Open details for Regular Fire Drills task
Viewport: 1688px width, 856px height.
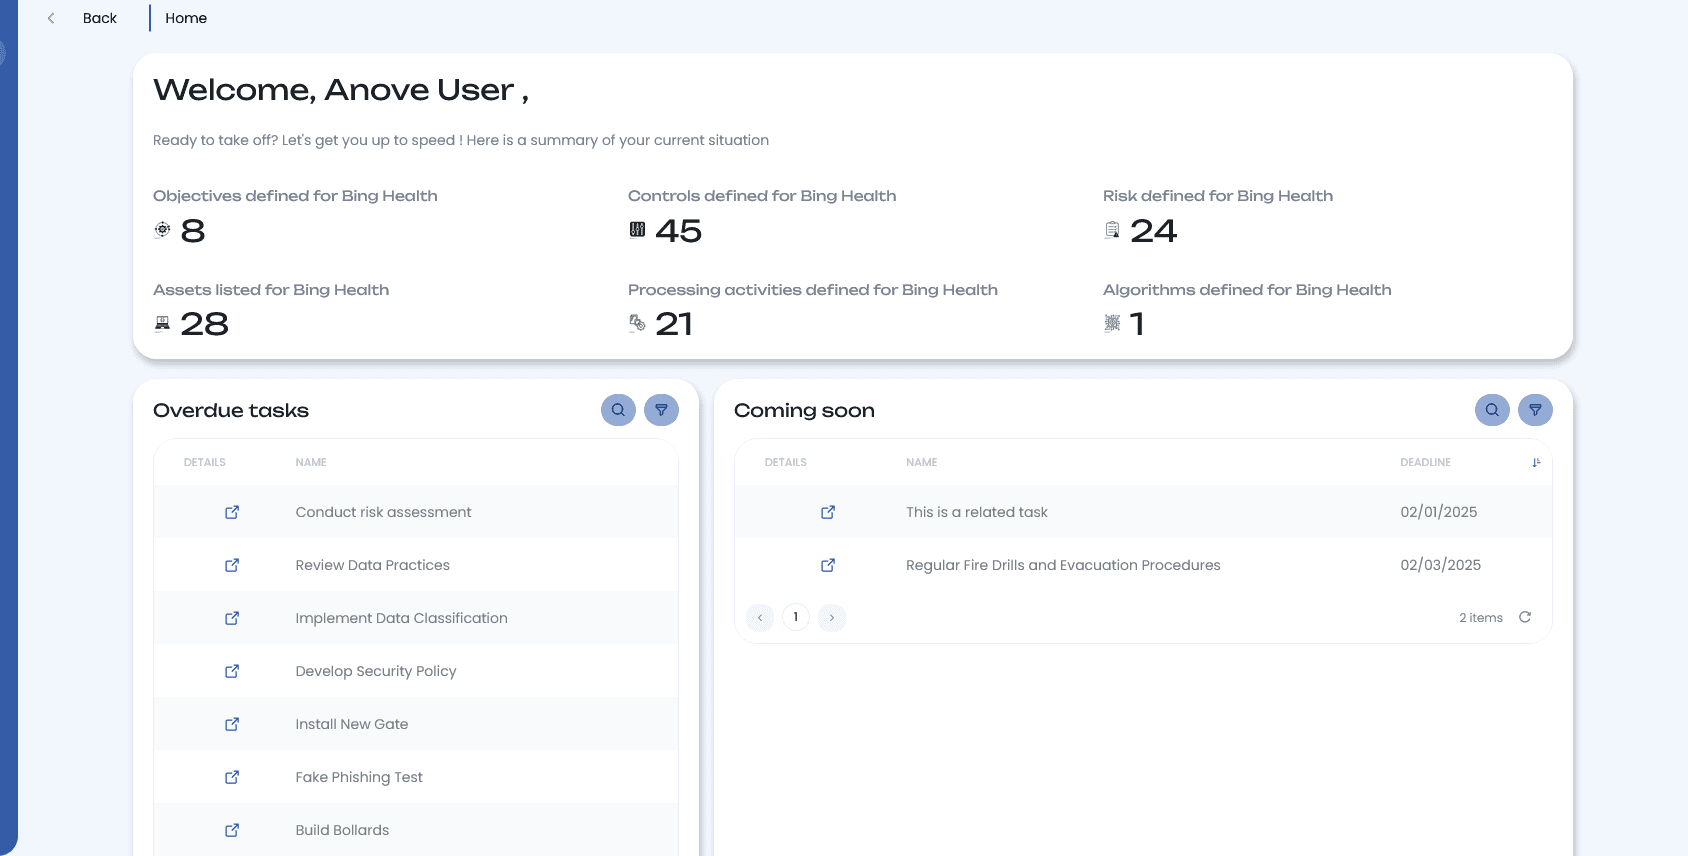click(828, 565)
